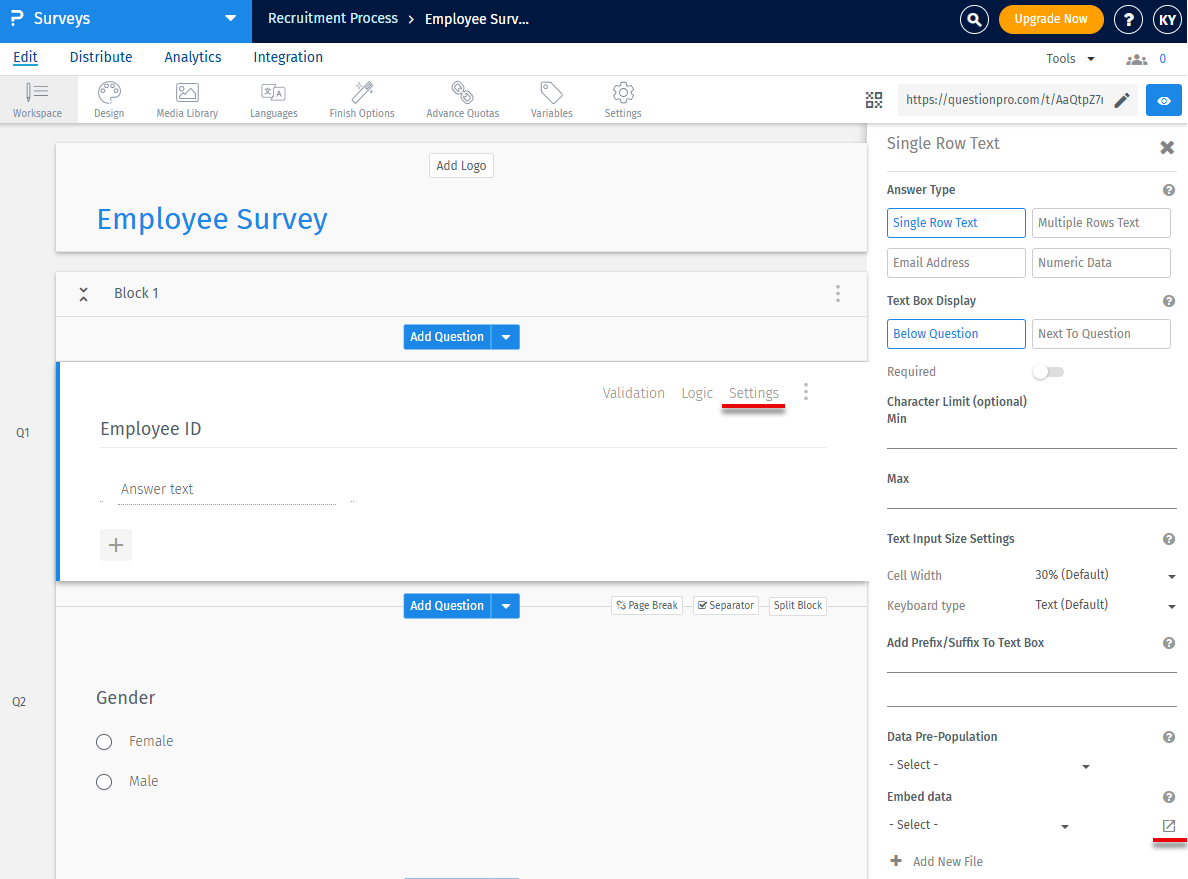Click the Upgrade Now button
This screenshot has width=1188, height=879.
(1051, 19)
